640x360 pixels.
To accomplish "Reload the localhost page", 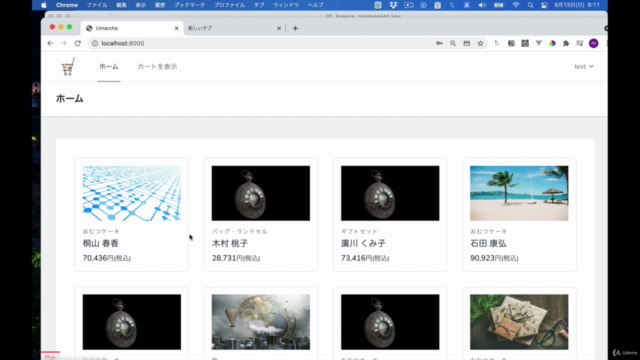I will tap(78, 43).
